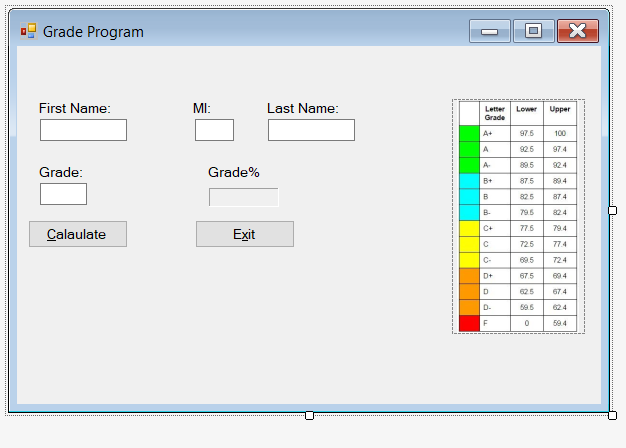626x448 pixels.
Task: Click the green A+ color cell
Action: click(x=470, y=133)
